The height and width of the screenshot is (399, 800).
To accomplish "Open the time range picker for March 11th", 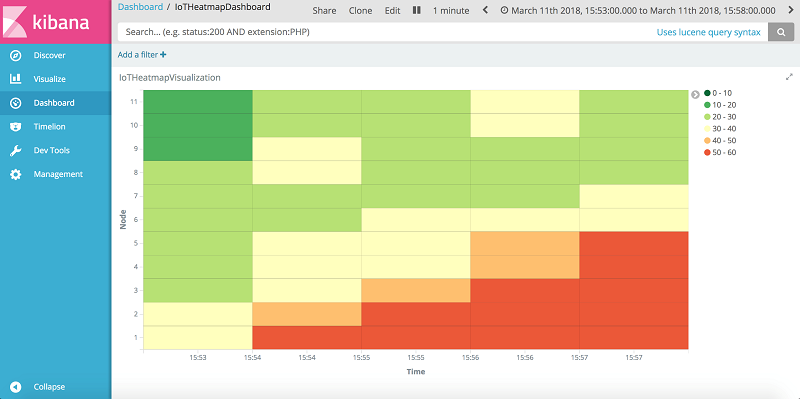I will pos(638,11).
